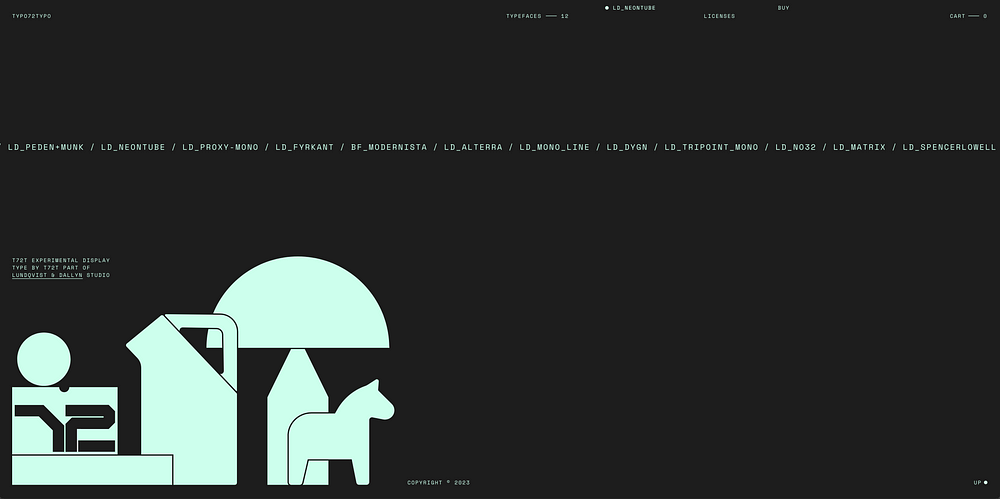Open the TYPO72TYPO home logo link
The height and width of the screenshot is (499, 1000).
(31, 16)
